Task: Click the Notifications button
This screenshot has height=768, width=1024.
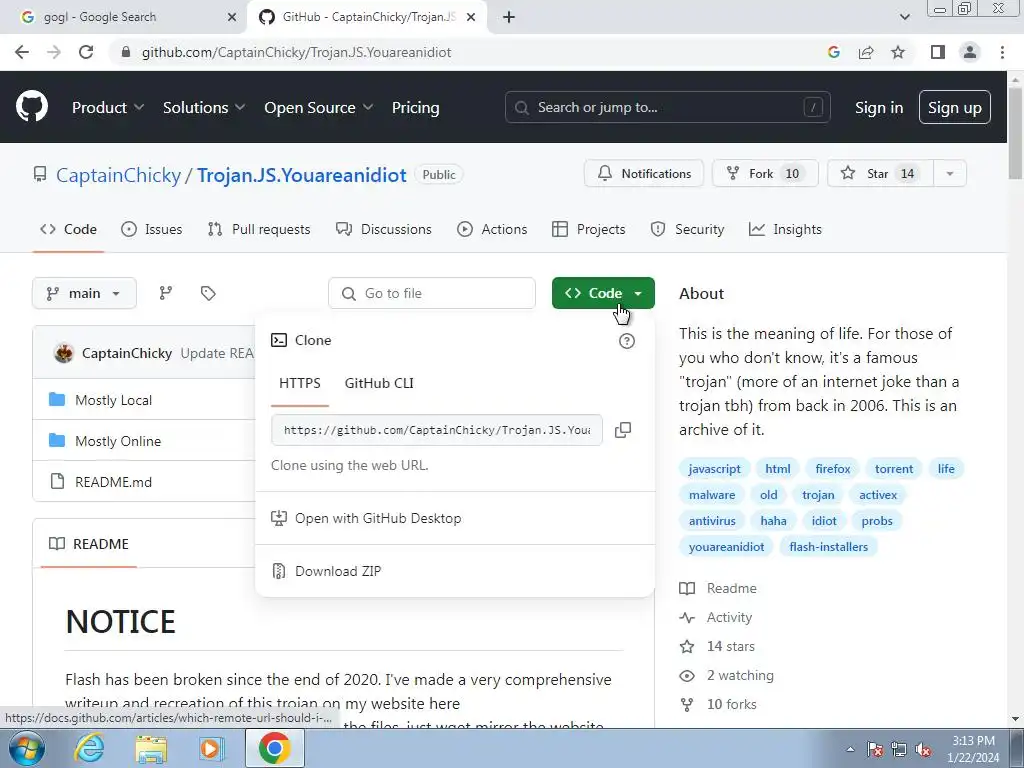Action: [644, 174]
